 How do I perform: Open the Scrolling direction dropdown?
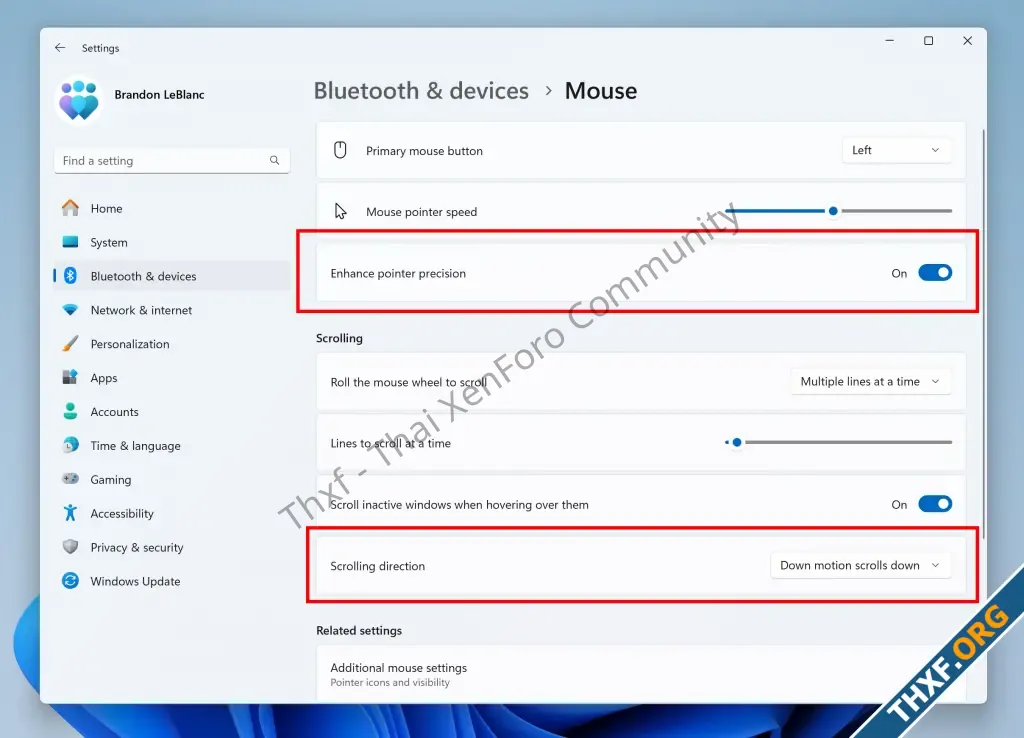coord(860,566)
